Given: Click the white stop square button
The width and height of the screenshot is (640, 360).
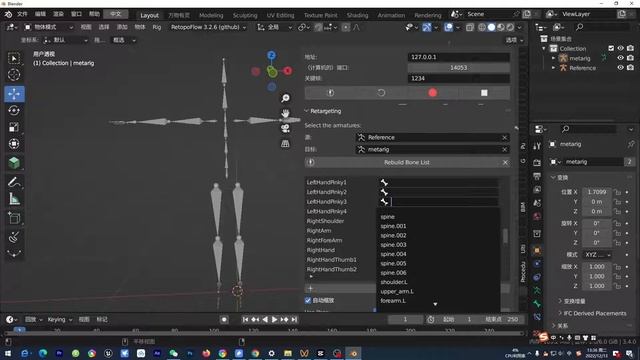Looking at the screenshot, I should click(x=484, y=93).
